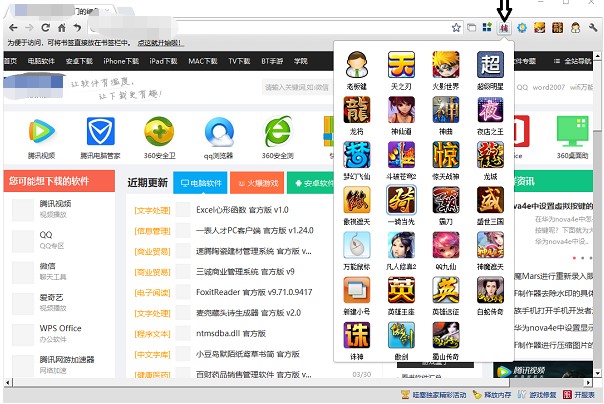Click the 腾讯电脑管家 shield icon
This screenshot has height=404, width=604.
(x=101, y=131)
